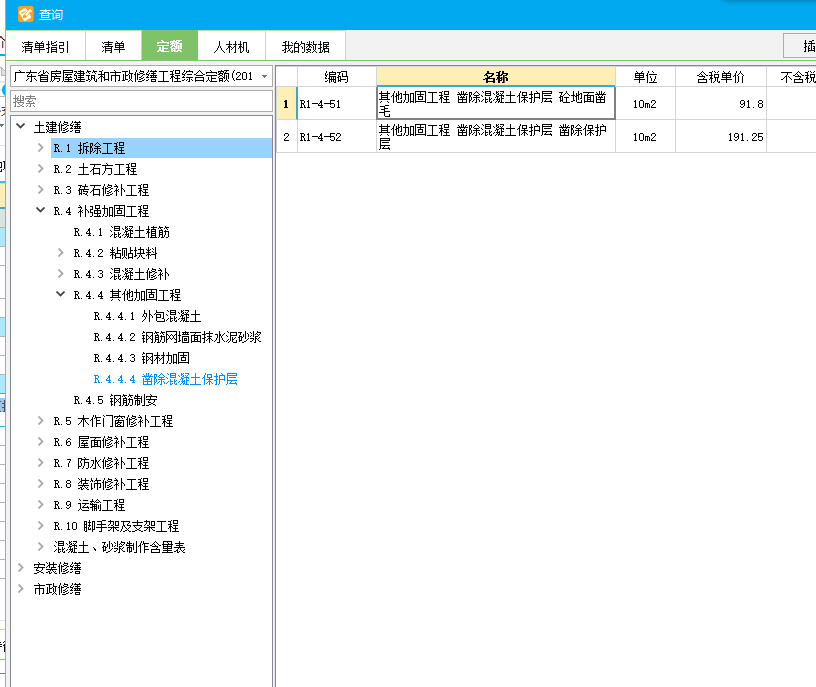Expand the R.4.3 混凝土修补 node
816x687 pixels.
(x=60, y=274)
